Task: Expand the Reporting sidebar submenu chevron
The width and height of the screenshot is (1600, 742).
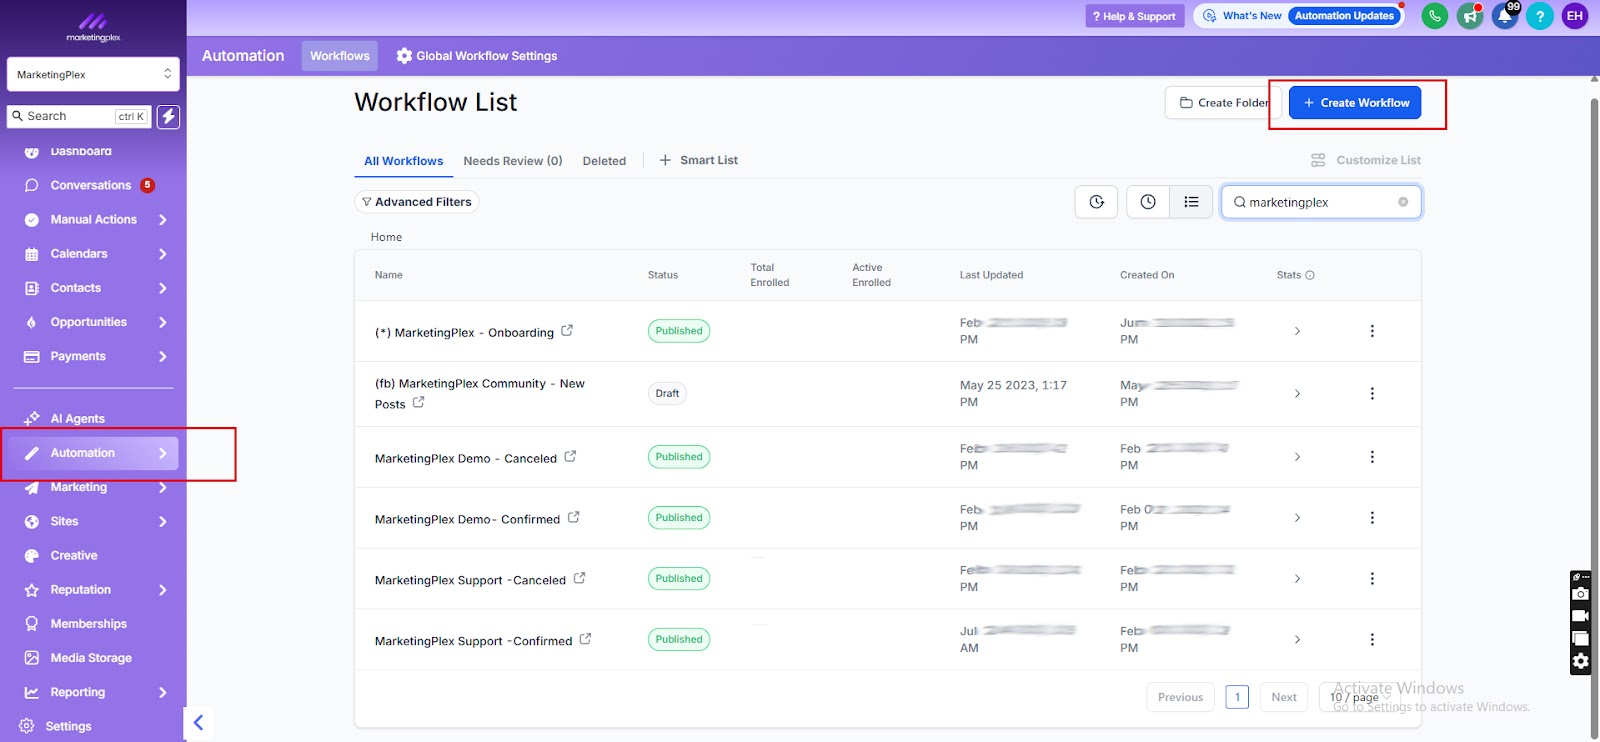Action: (162, 692)
